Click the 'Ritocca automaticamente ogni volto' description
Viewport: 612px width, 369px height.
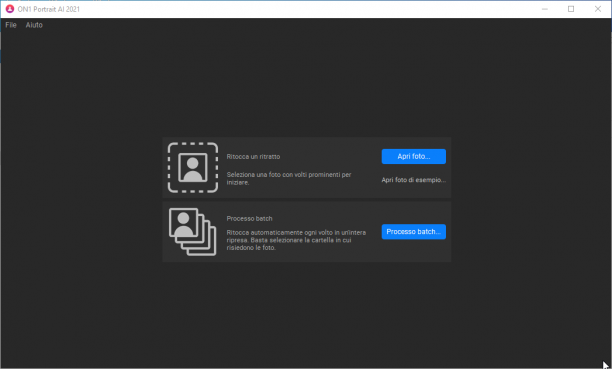(296, 240)
